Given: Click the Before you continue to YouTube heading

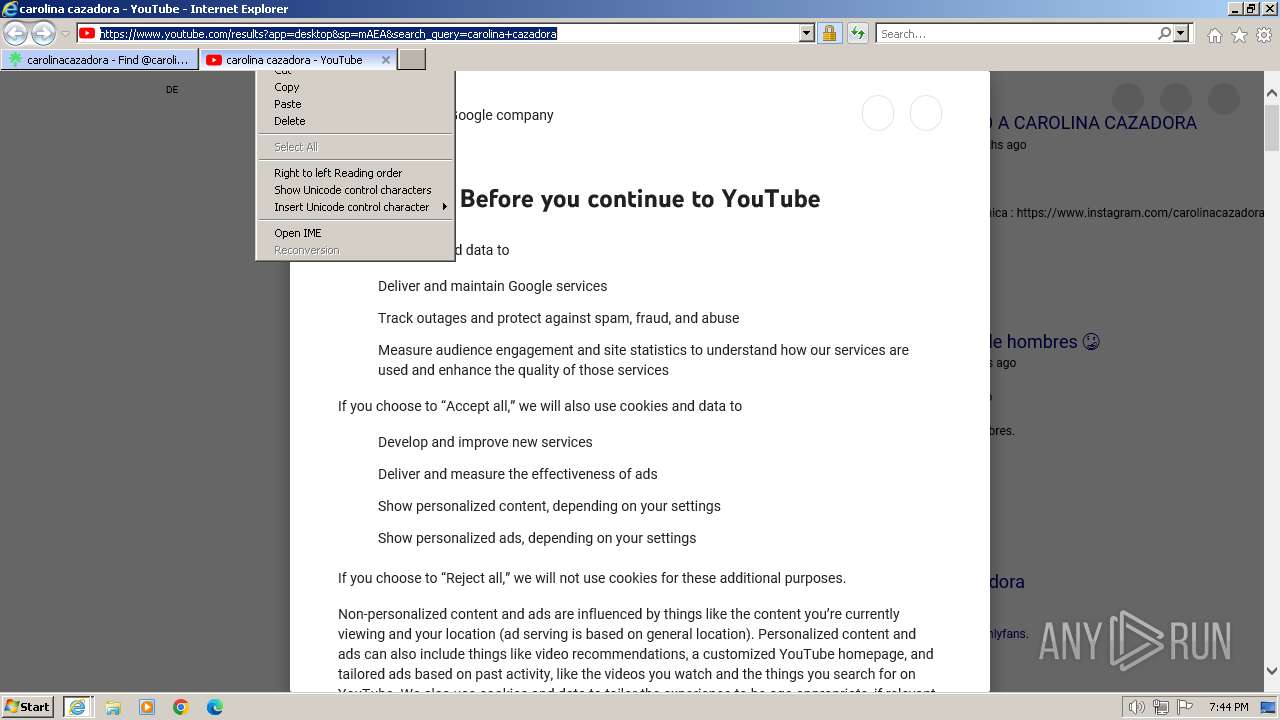Looking at the screenshot, I should click(x=640, y=198).
